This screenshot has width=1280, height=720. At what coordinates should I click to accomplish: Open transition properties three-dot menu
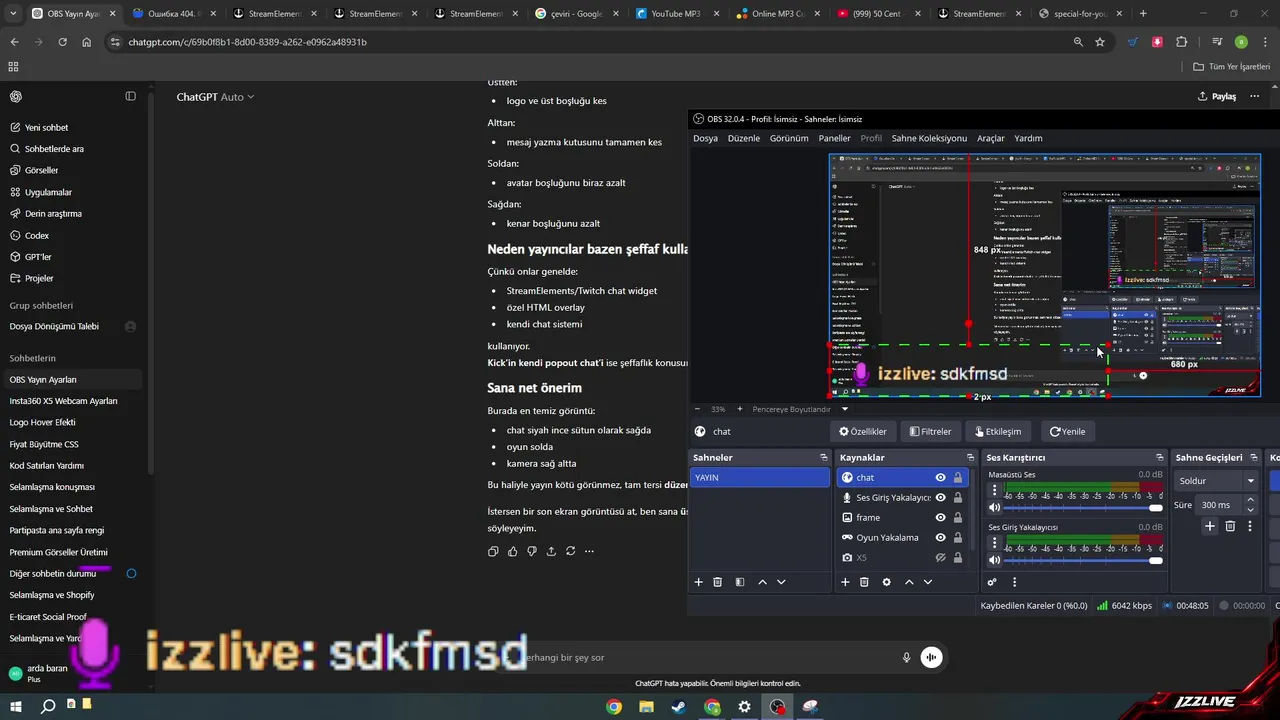[x=1250, y=526]
